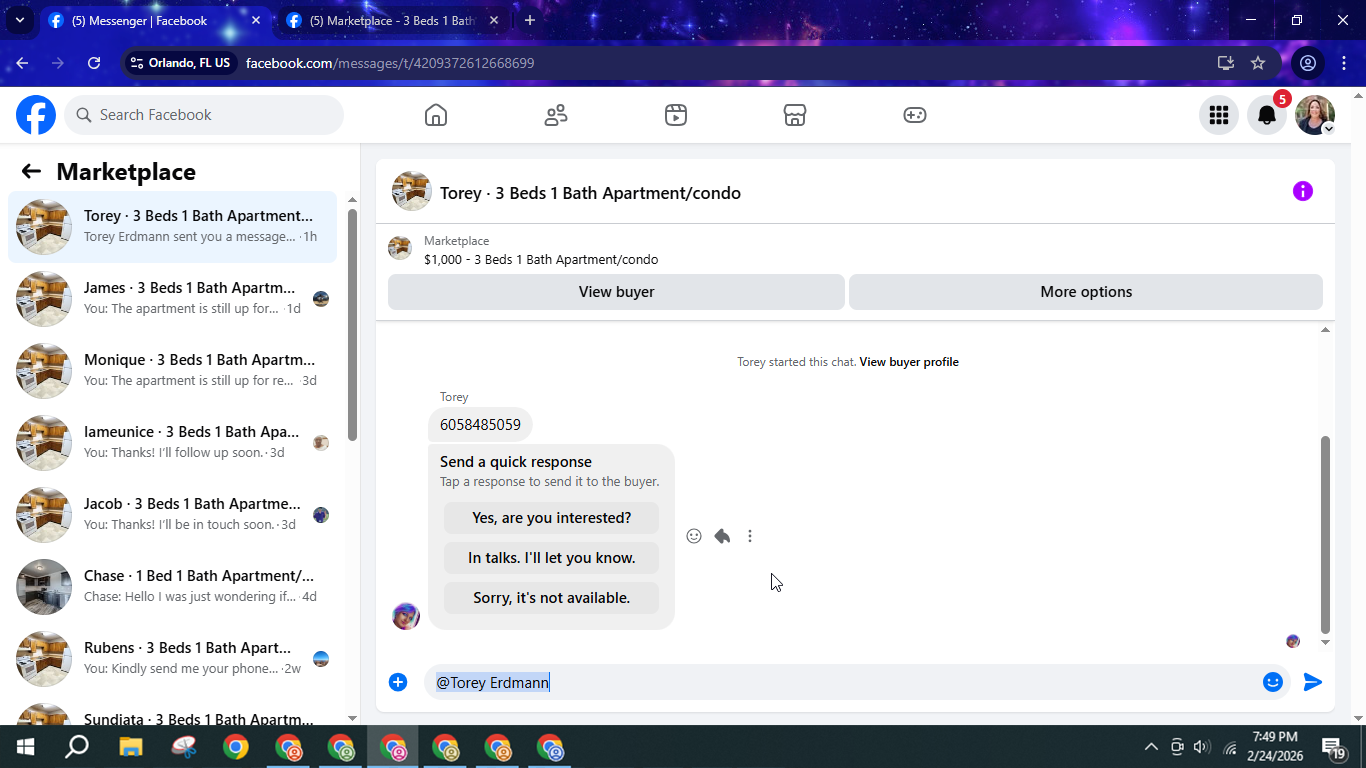The width and height of the screenshot is (1366, 768).
Task: Close the Messenger browser tab
Action: coord(256,20)
